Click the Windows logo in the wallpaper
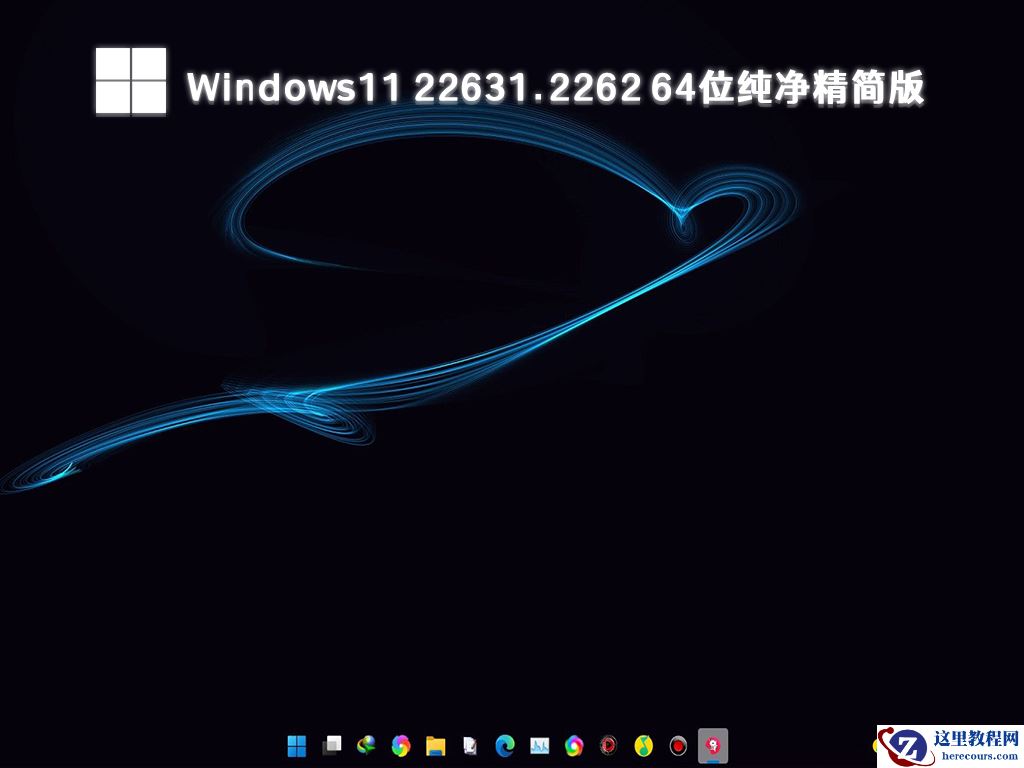The height and width of the screenshot is (768, 1024). [x=129, y=85]
